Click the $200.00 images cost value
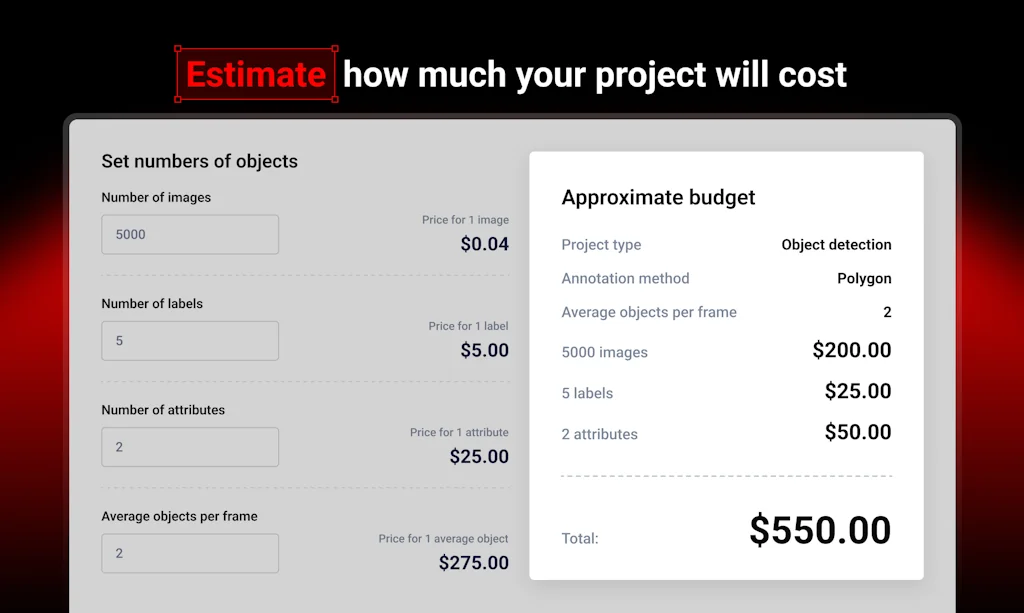 coord(851,350)
